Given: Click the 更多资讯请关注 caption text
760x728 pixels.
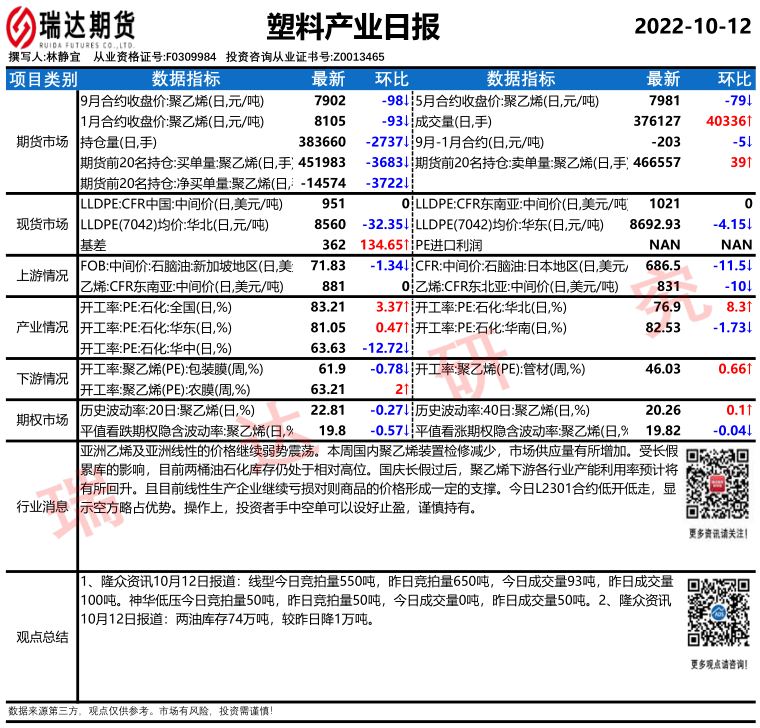Looking at the screenshot, I should [x=718, y=534].
